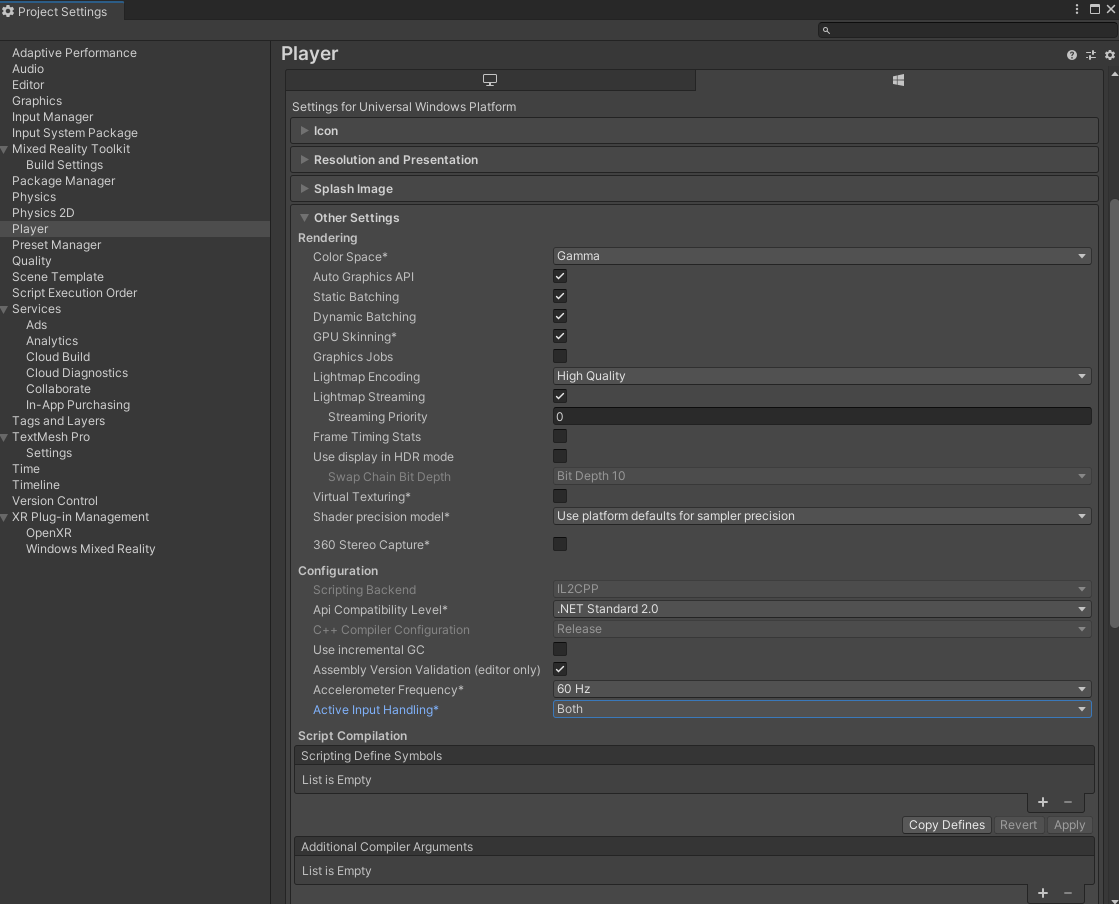The image size is (1119, 904).
Task: Click the settings search field
Action: (966, 30)
